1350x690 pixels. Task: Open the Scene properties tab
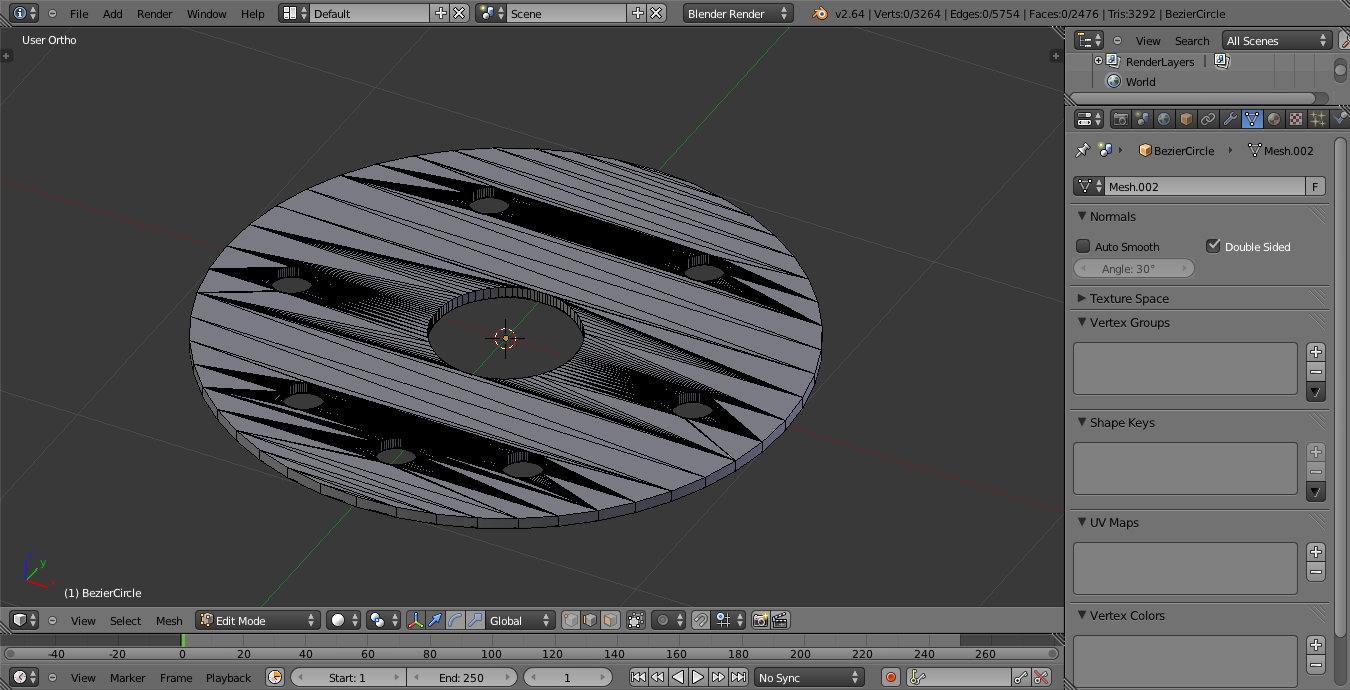click(1142, 119)
